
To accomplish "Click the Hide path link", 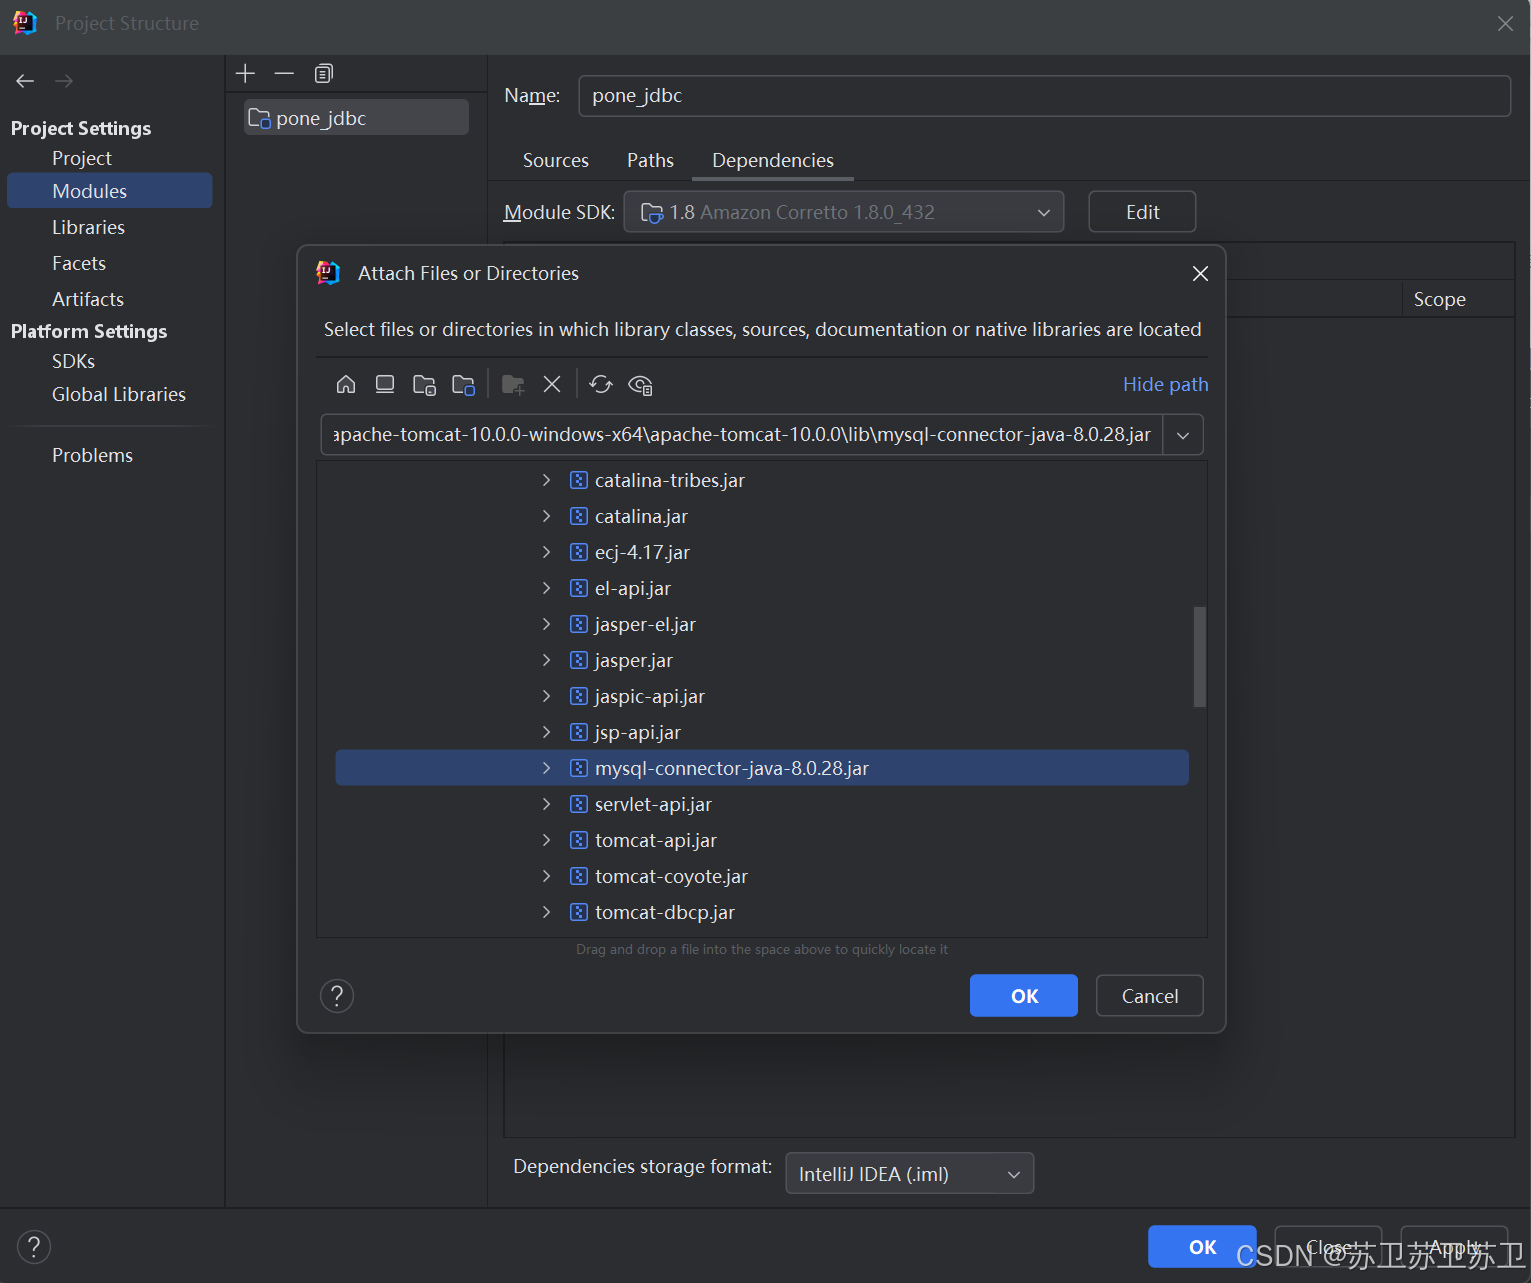I will point(1166,384).
